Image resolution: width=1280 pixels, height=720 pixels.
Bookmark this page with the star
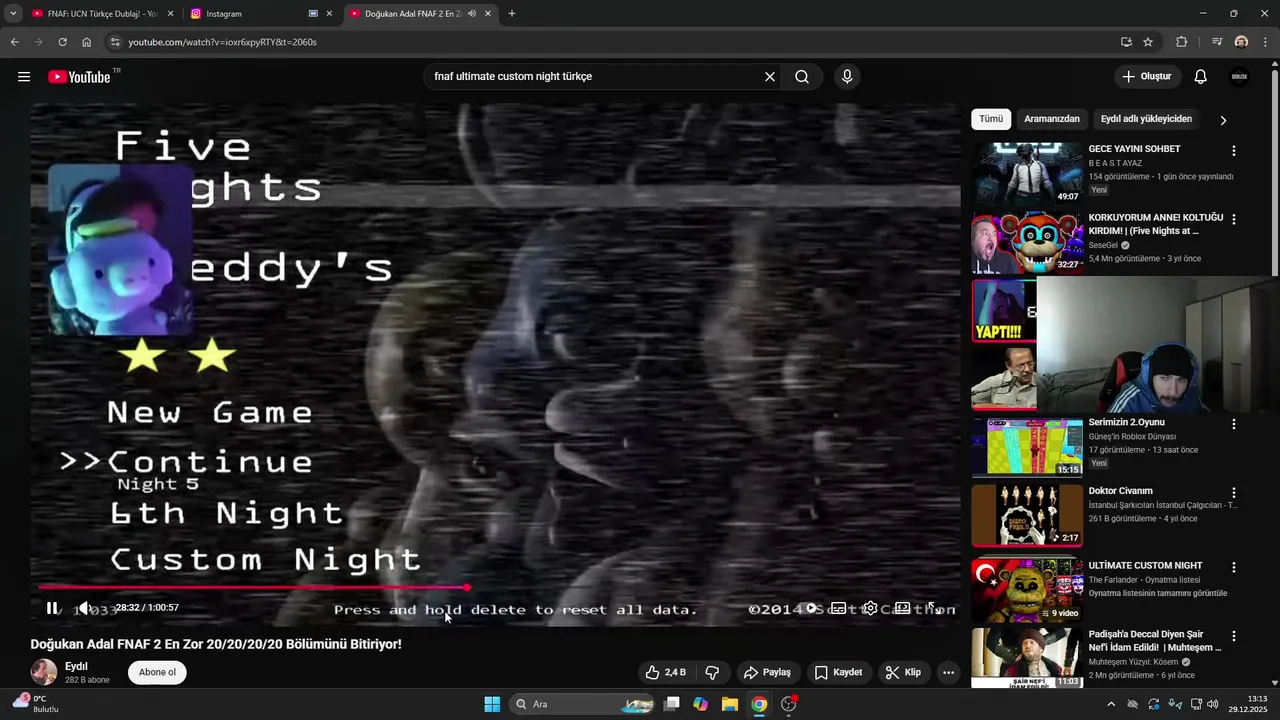click(x=1148, y=42)
